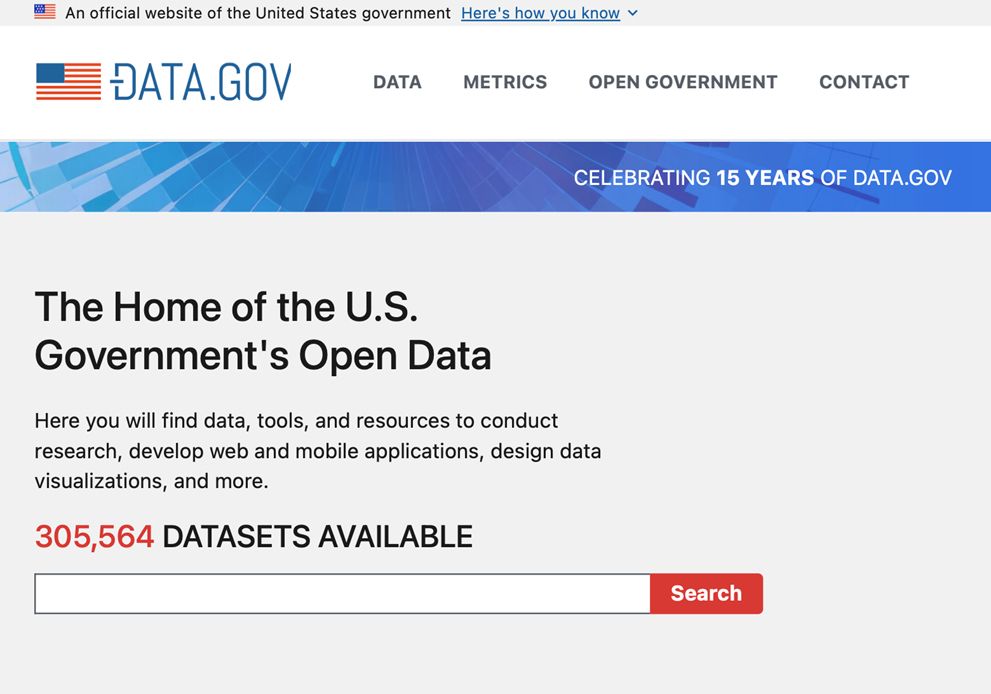The width and height of the screenshot is (991, 694).
Task: Go to the METRICS page
Action: coord(505,82)
